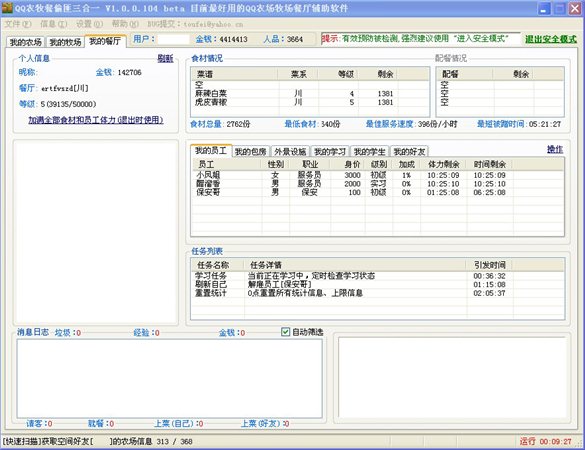Viewport: 585px width, 450px height.
Task: Click 操作 link above employee table
Action: pos(555,149)
